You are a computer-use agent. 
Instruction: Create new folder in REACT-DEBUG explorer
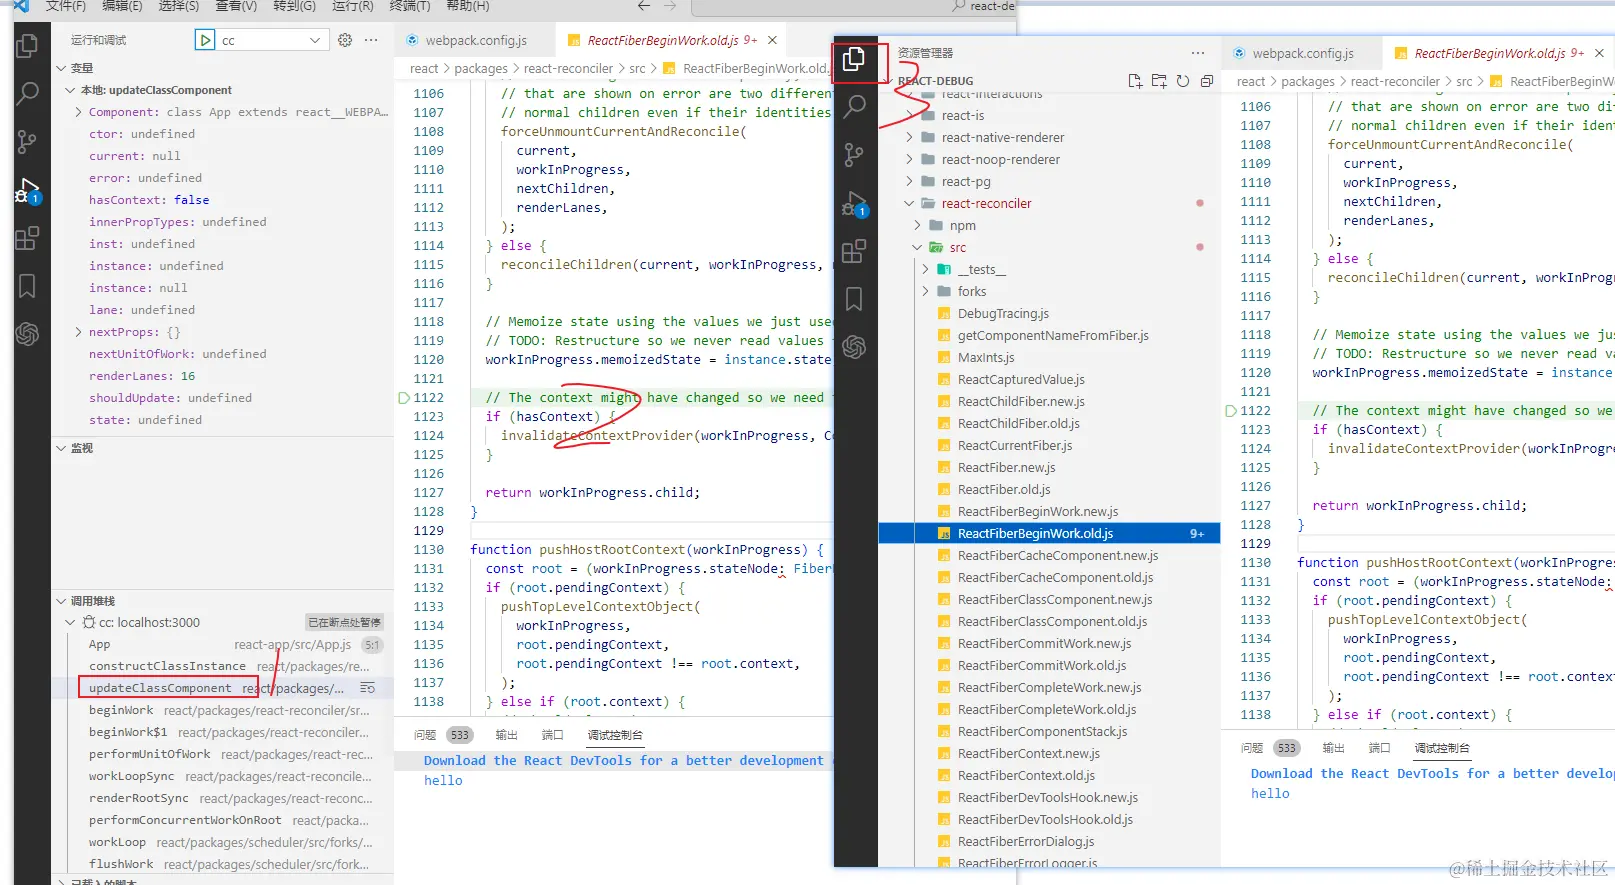click(1159, 81)
